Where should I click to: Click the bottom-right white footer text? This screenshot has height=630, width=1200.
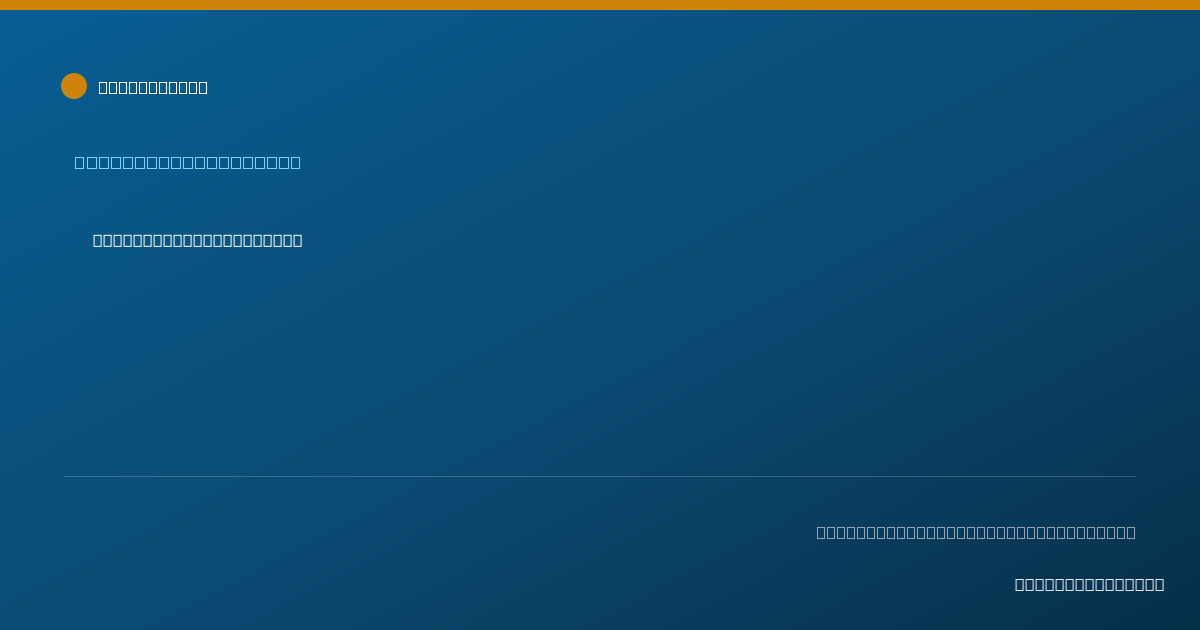tap(1089, 584)
